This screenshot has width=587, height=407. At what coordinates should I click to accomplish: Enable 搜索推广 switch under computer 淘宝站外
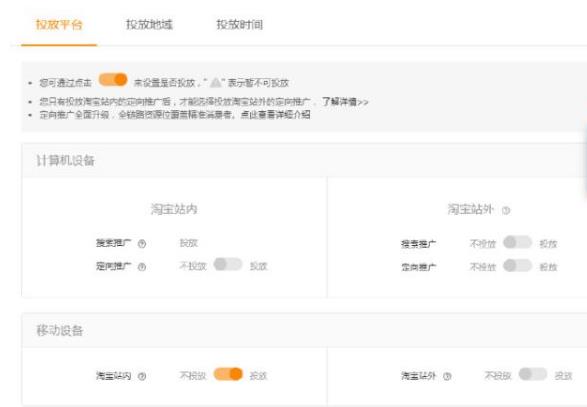[x=517, y=242]
